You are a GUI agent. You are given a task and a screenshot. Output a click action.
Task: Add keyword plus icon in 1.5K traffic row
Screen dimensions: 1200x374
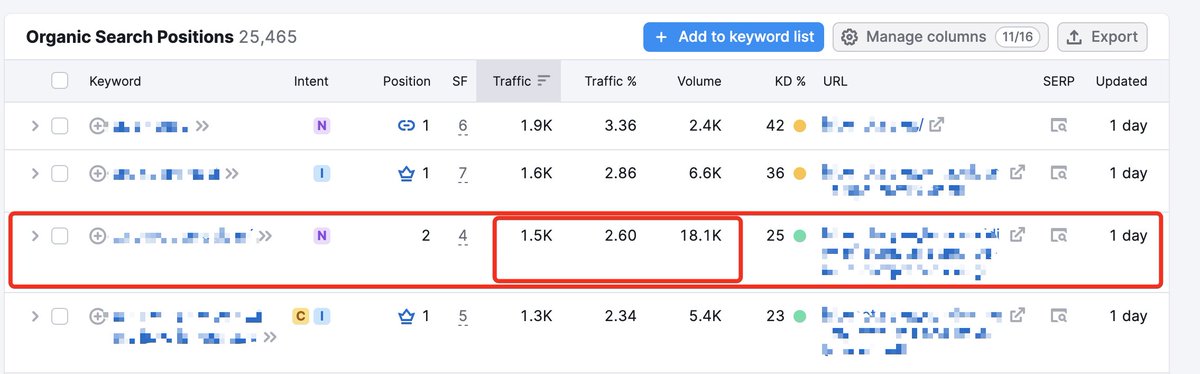click(98, 236)
